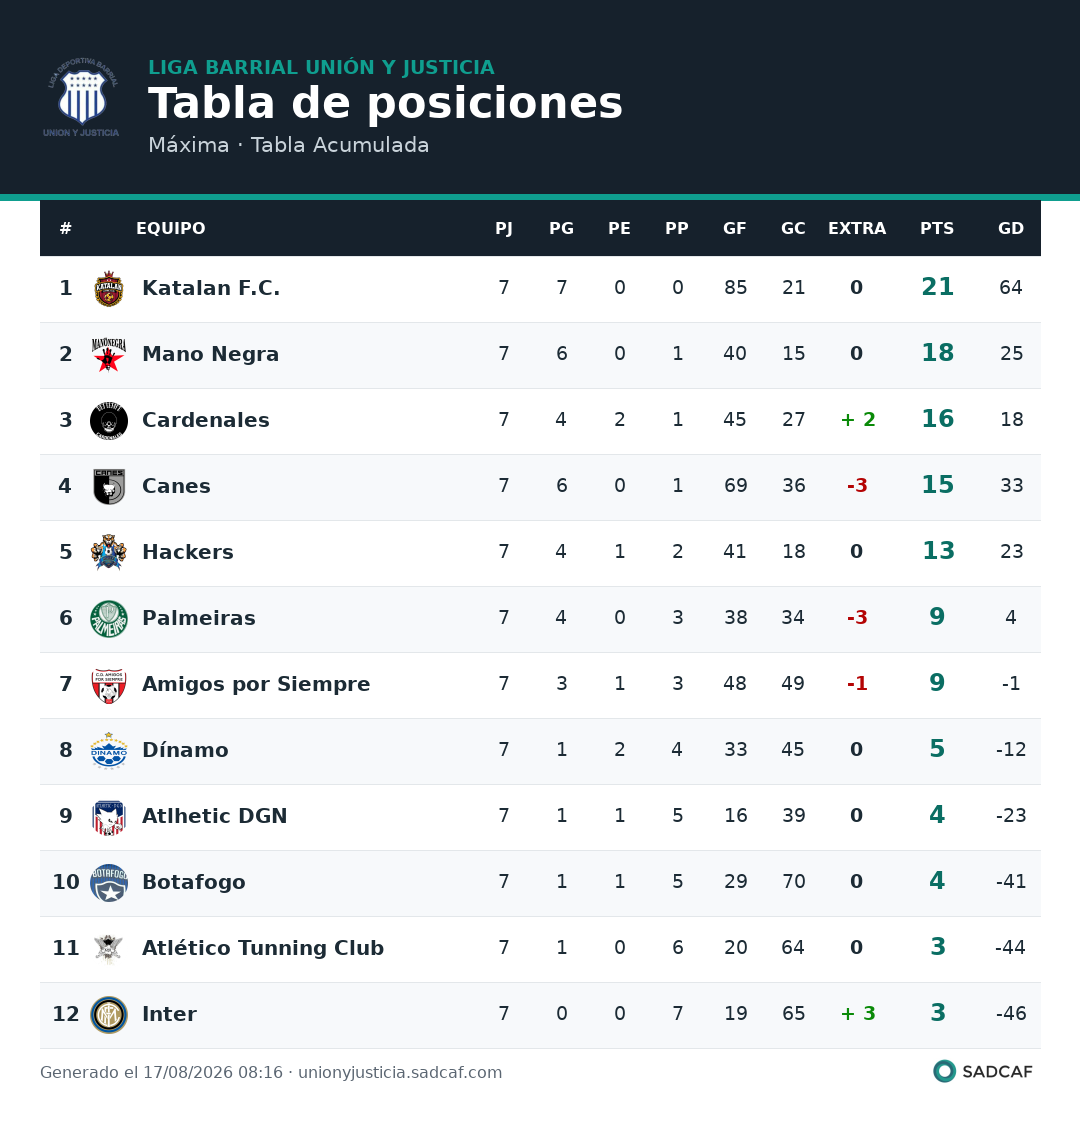Click the Atlético Tunning Club skull emblem
The width and height of the screenshot is (1080, 1124).
coord(109,948)
